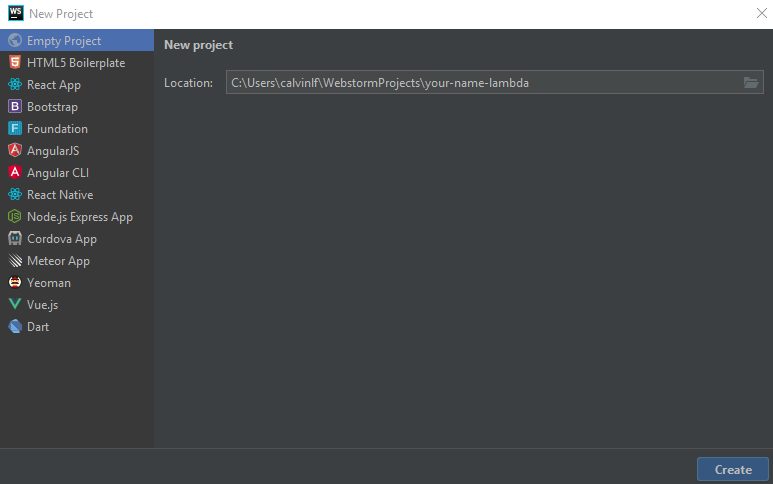Select Foundation project type
Image resolution: width=773 pixels, height=484 pixels.
77,129
